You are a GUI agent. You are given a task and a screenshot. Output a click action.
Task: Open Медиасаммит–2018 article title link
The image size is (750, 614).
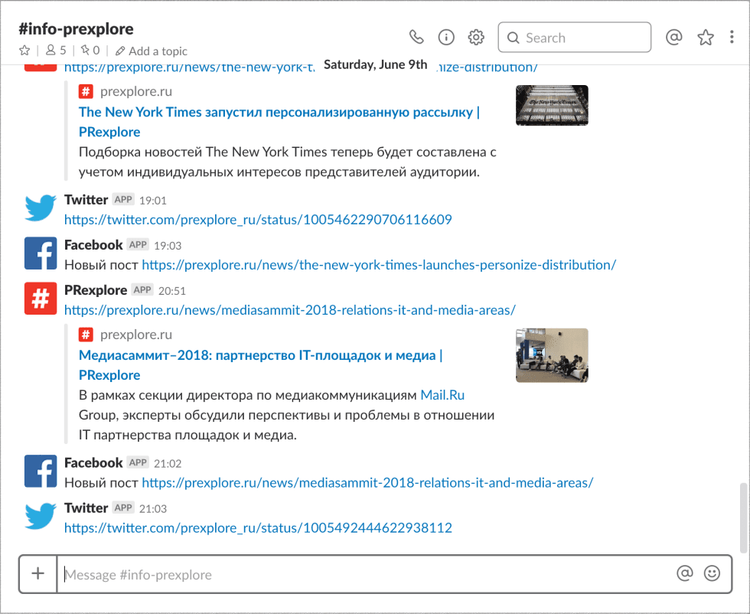pyautogui.click(x=261, y=365)
